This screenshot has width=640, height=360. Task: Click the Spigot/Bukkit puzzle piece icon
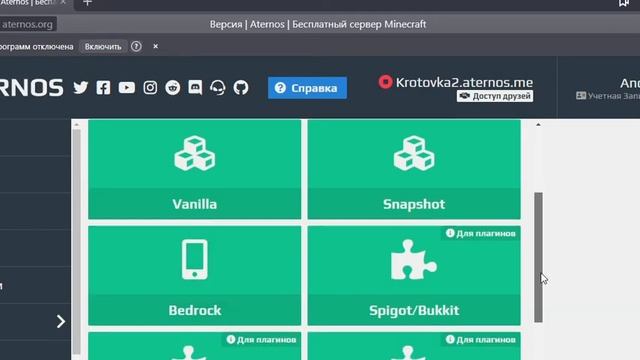pyautogui.click(x=413, y=260)
